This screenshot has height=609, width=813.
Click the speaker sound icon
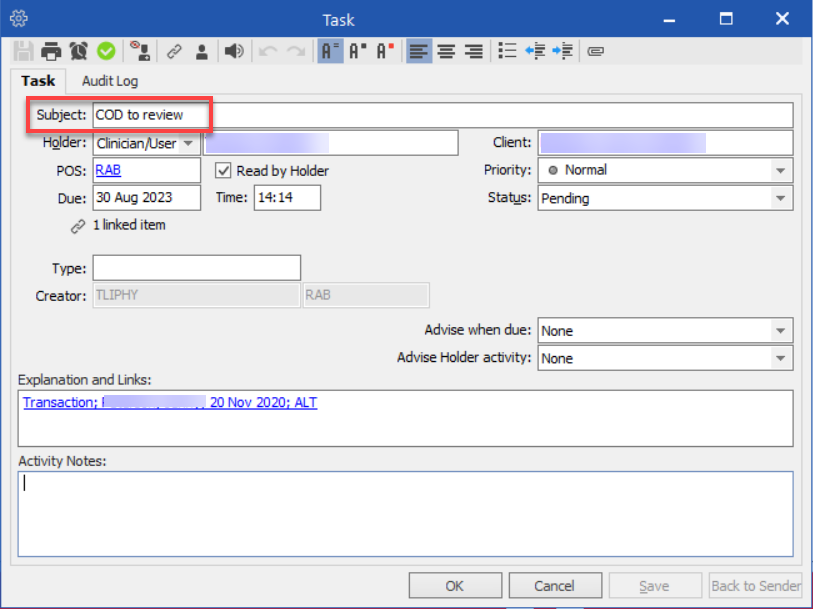click(x=233, y=51)
